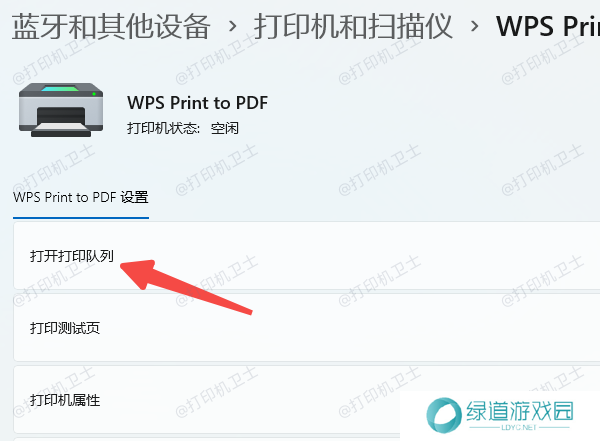
Task: Click the LDYC.NET site text
Action: point(519,427)
